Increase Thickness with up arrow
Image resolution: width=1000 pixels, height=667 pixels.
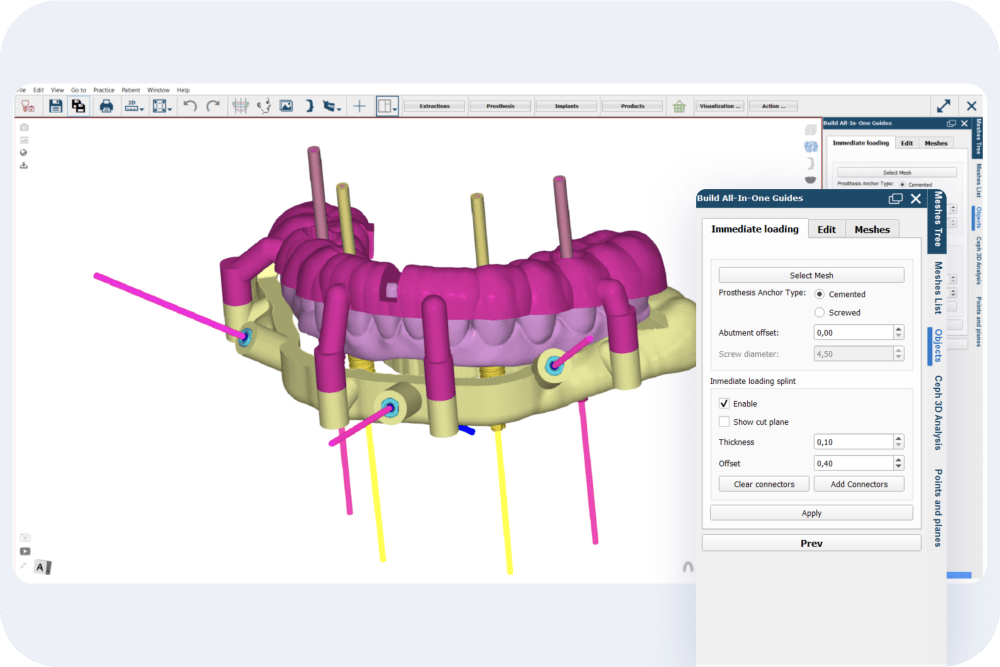point(899,438)
